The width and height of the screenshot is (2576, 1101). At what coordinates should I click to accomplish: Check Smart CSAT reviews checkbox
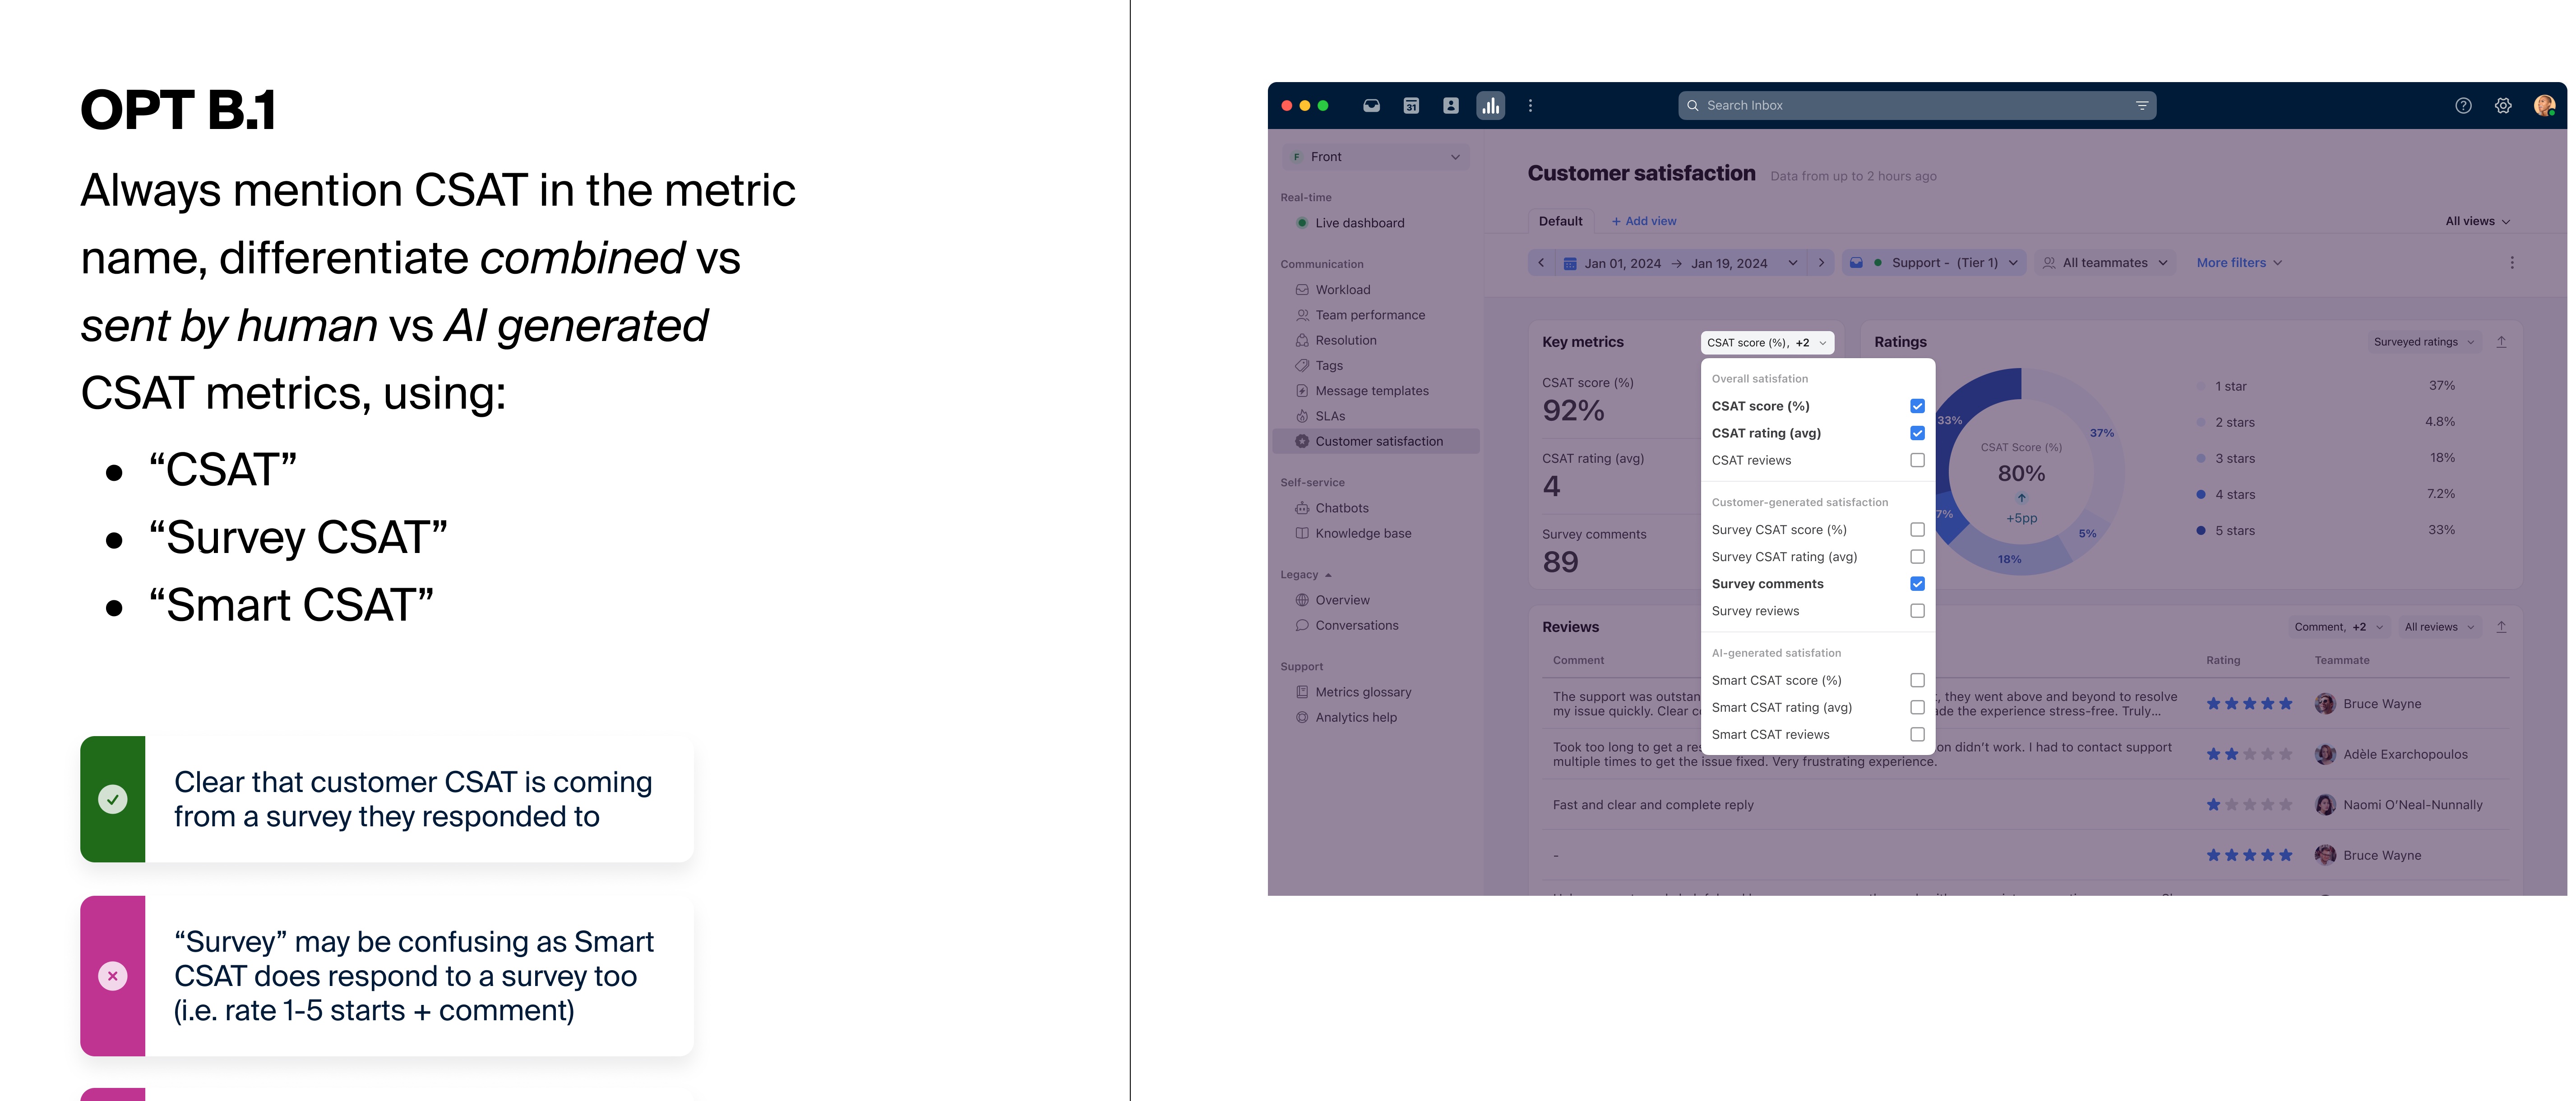pyautogui.click(x=1917, y=734)
